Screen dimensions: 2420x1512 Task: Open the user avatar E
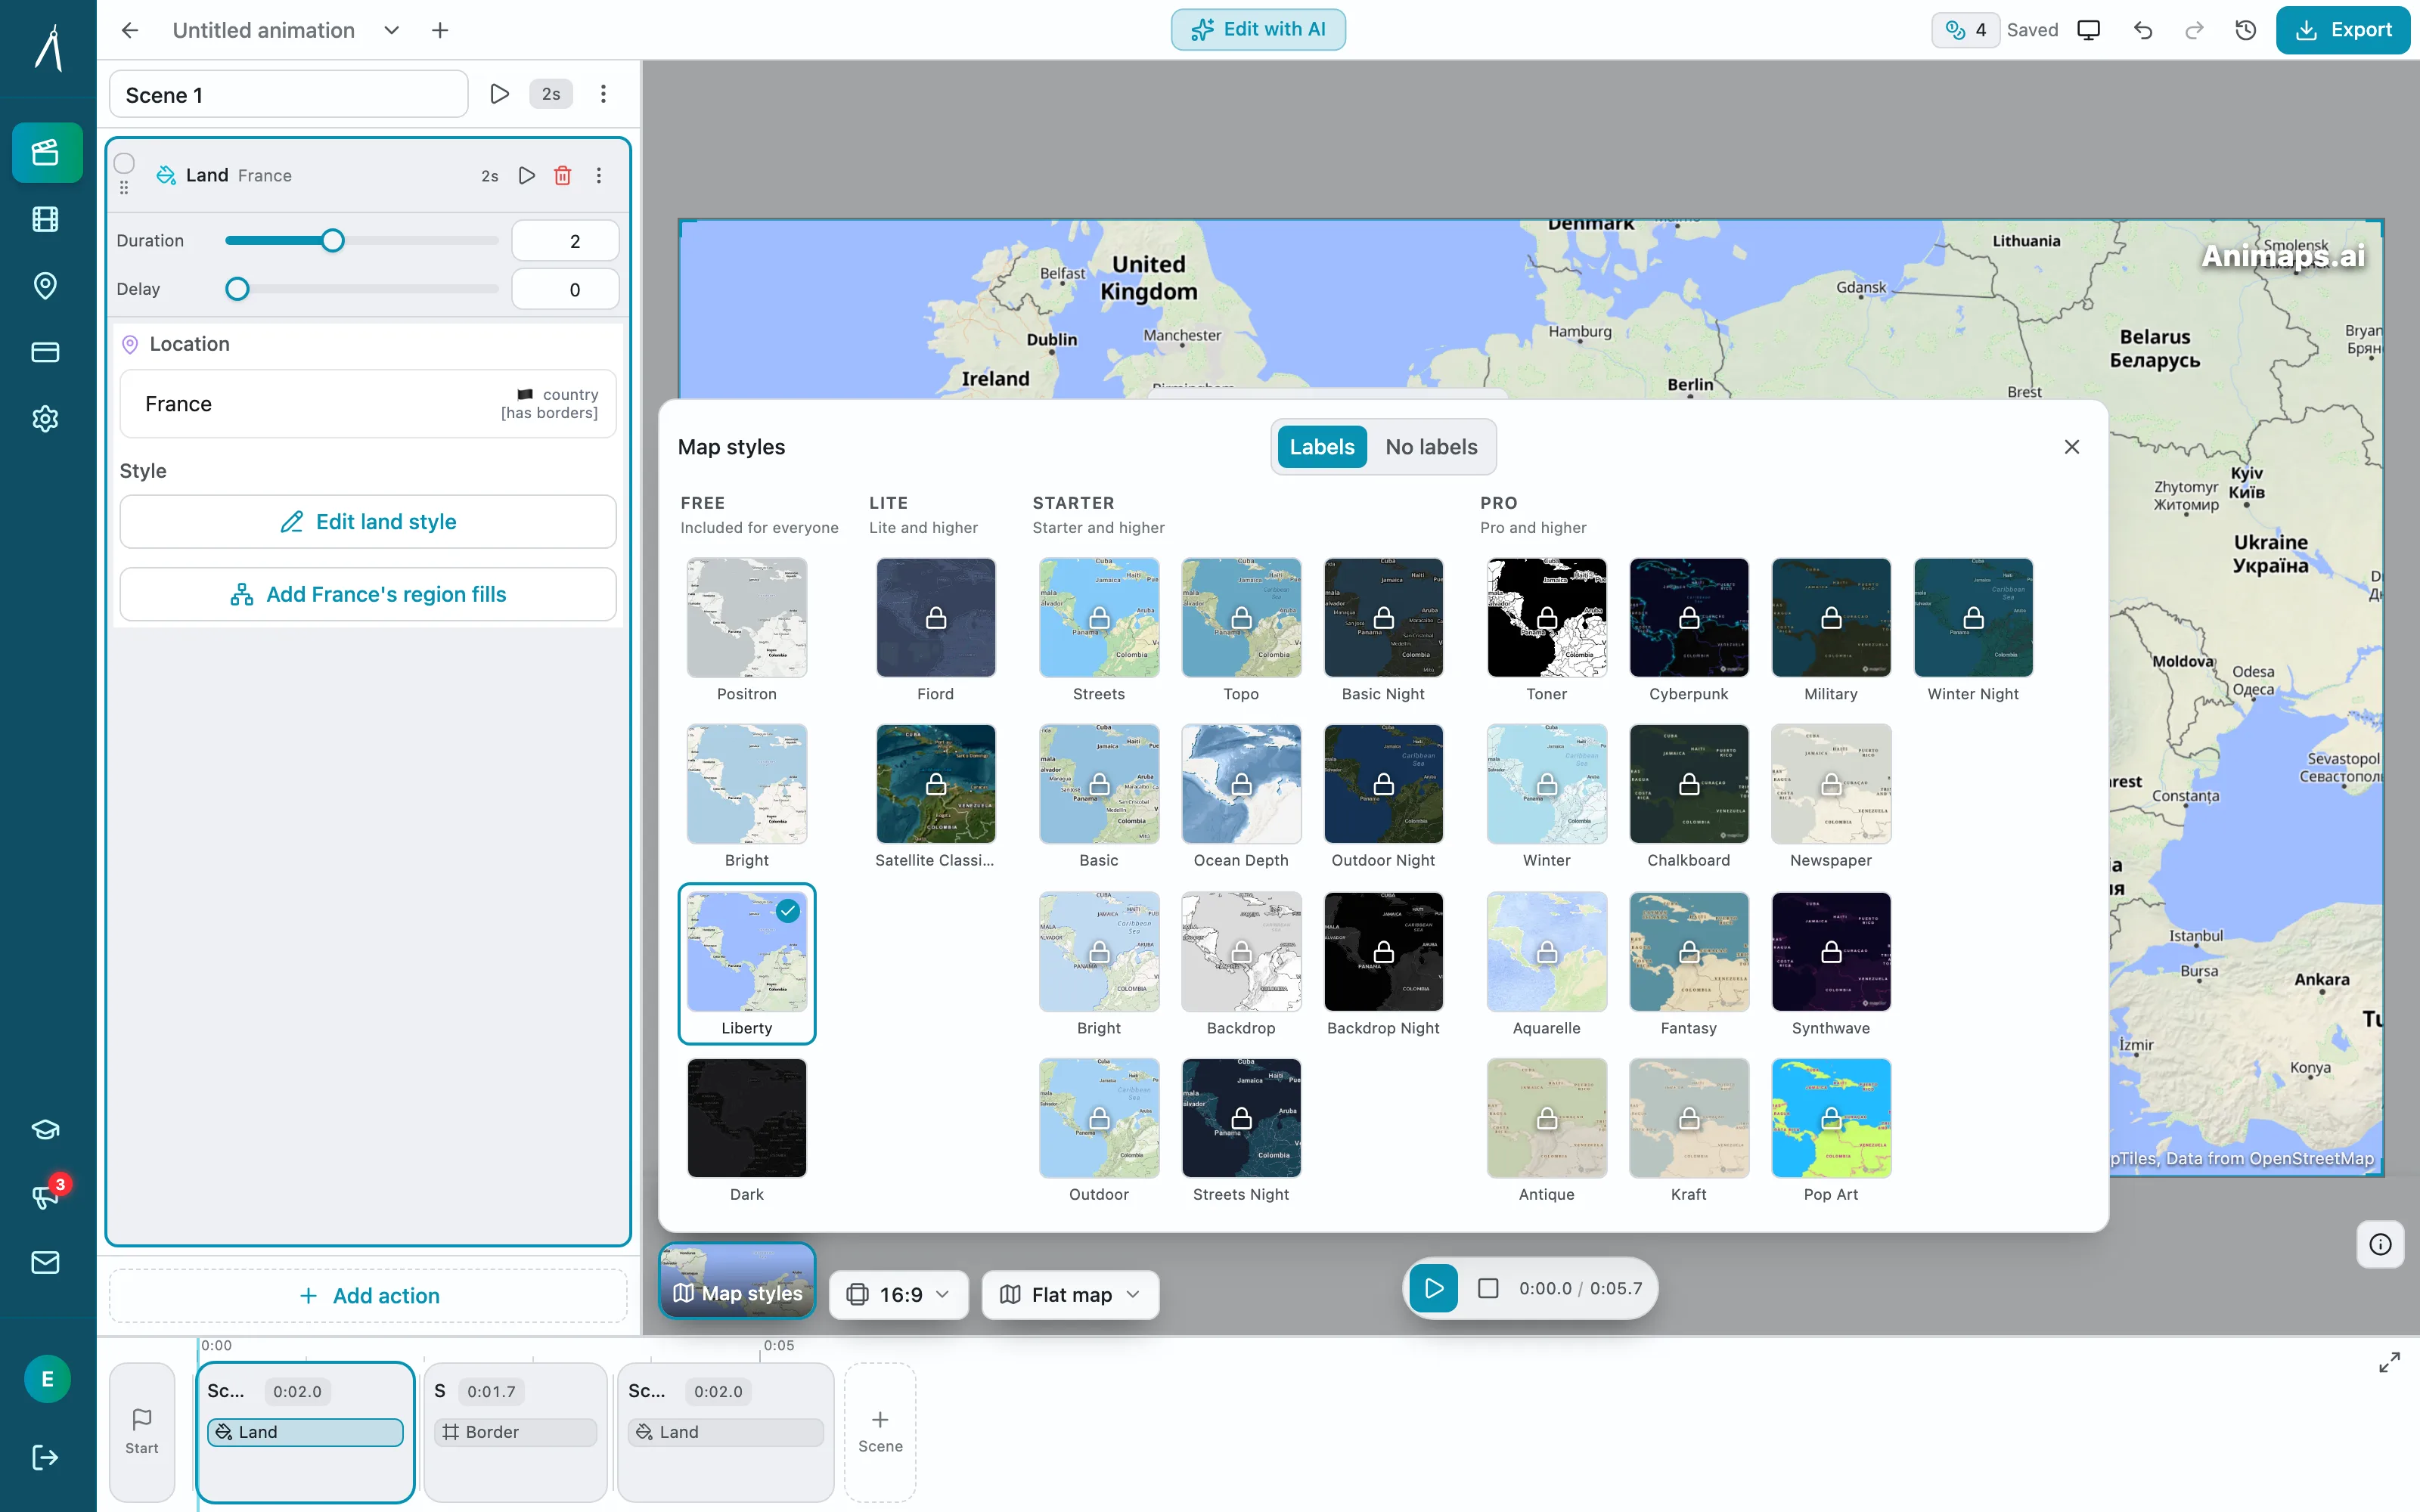(47, 1380)
